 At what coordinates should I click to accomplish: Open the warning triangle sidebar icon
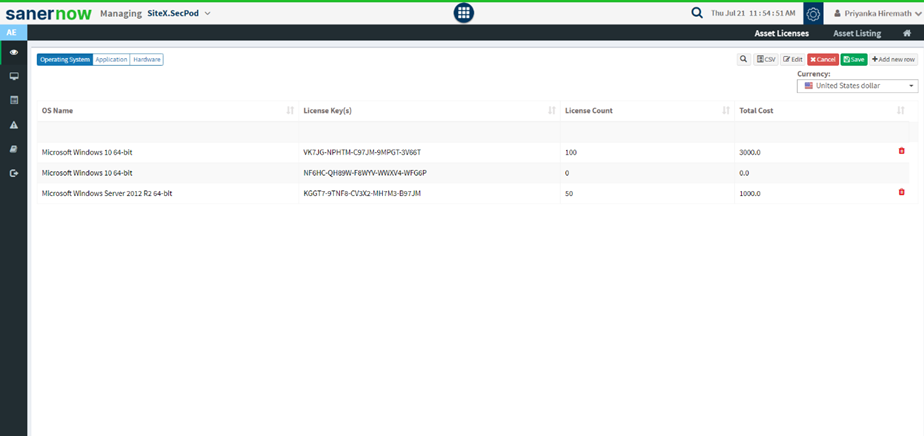pos(14,125)
